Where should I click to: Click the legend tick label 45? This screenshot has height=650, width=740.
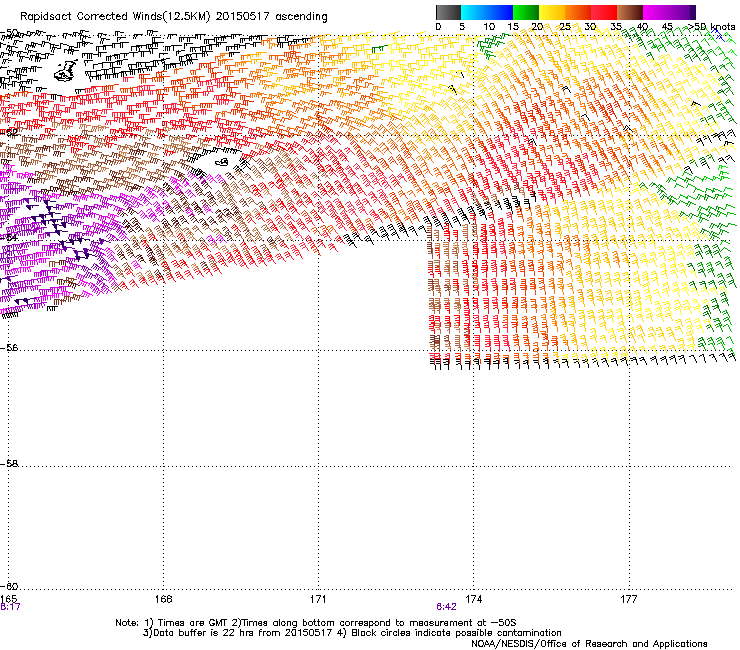point(667,27)
